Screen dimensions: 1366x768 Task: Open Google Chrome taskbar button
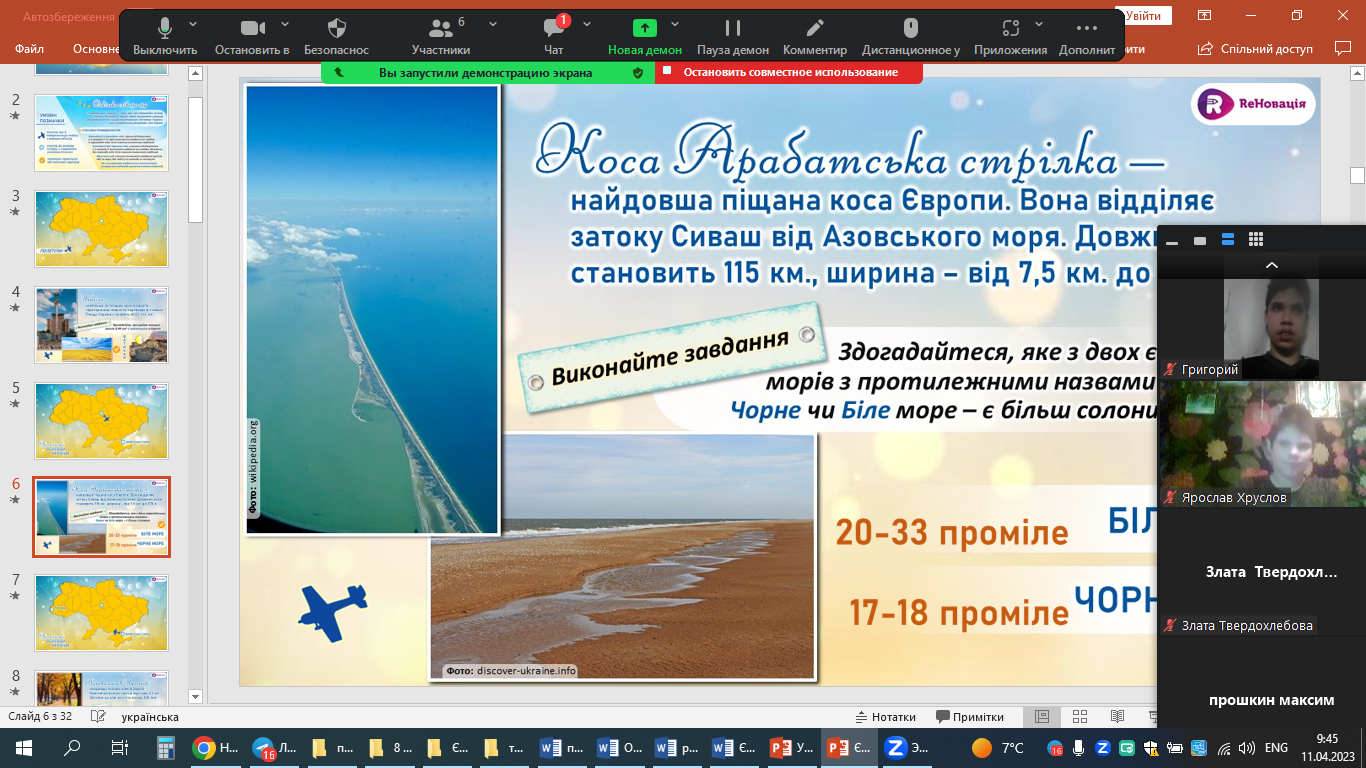[215, 747]
